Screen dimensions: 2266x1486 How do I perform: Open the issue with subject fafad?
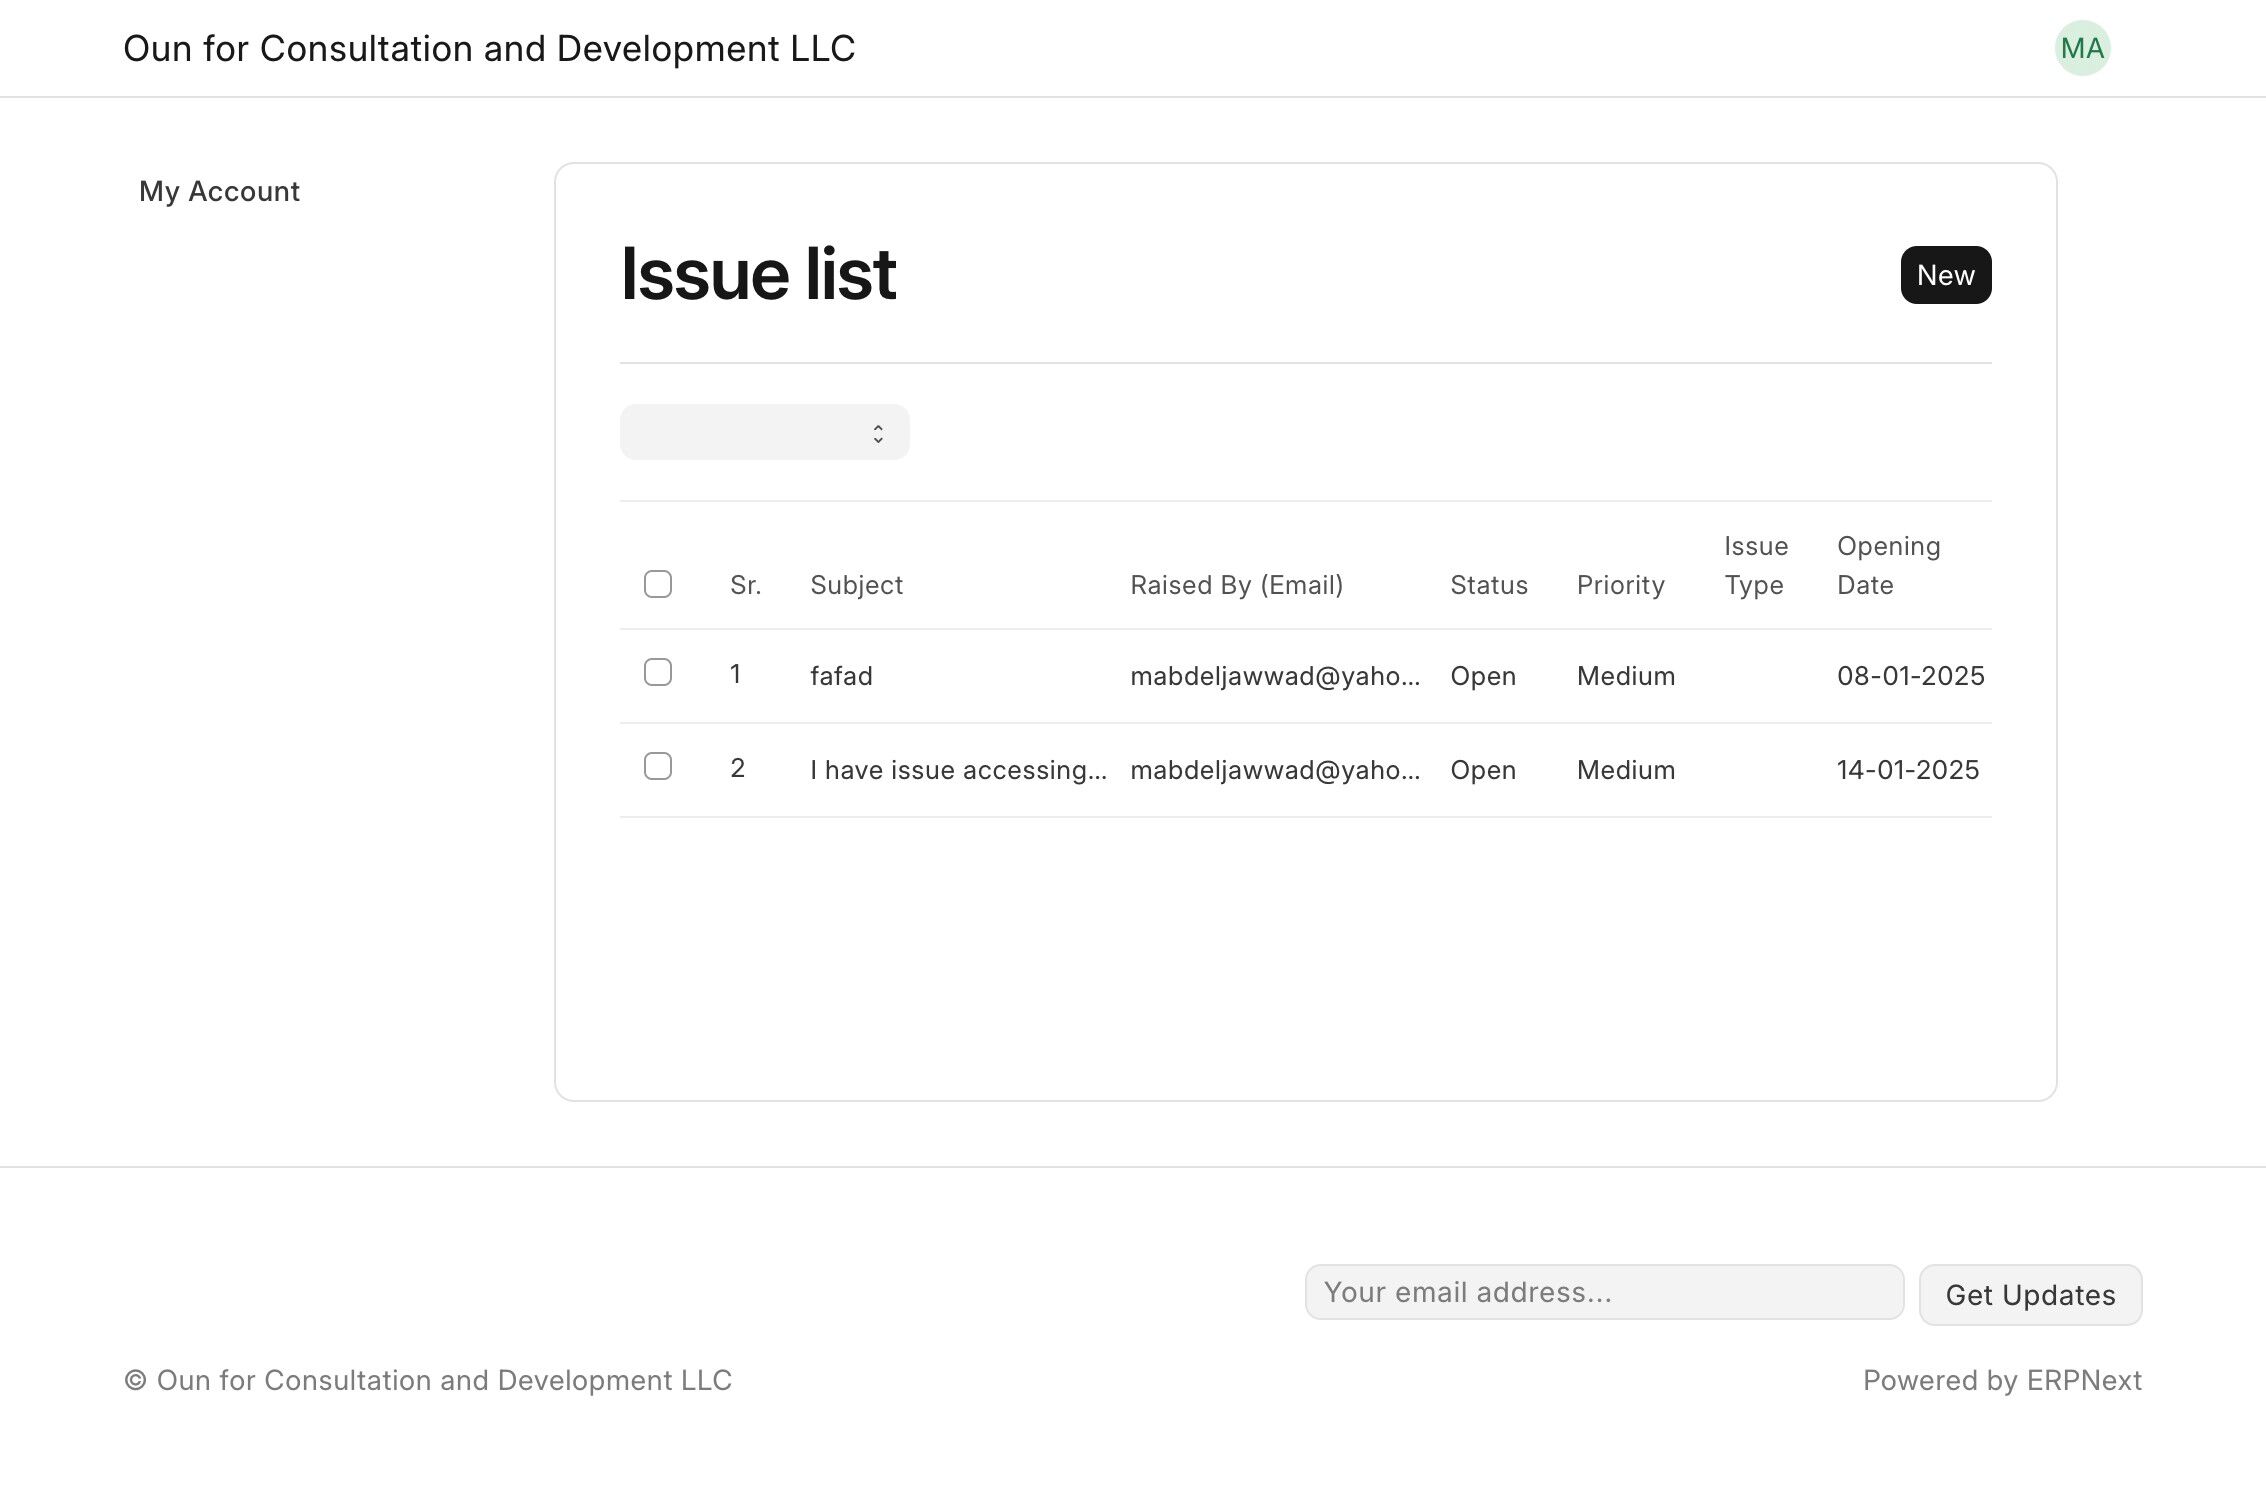[841, 676]
